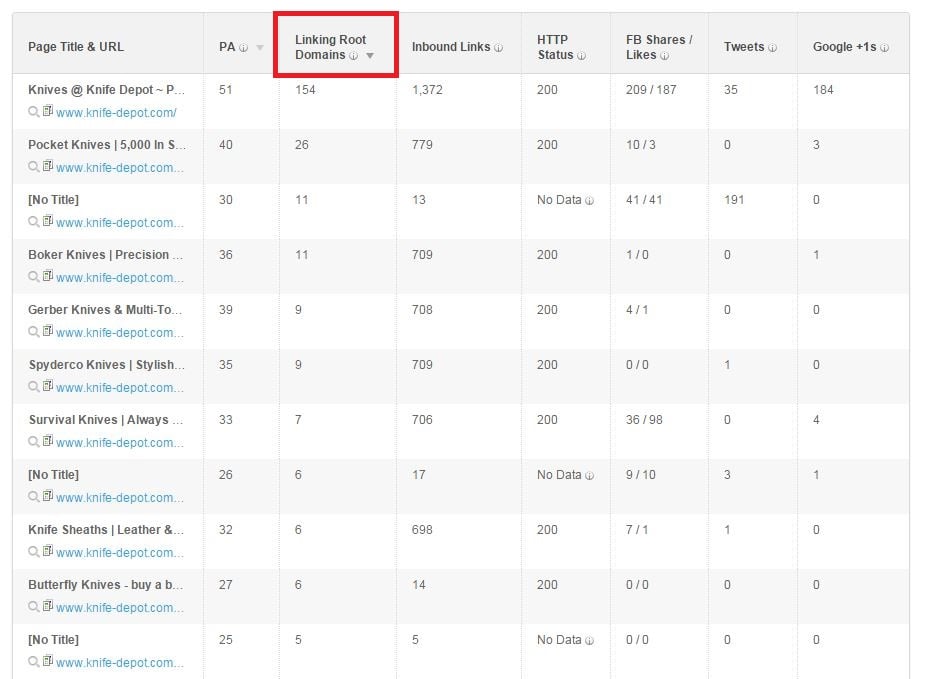The image size is (926, 679).
Task: Click the page icon under Butterfly Knives
Action: pyautogui.click(x=48, y=605)
